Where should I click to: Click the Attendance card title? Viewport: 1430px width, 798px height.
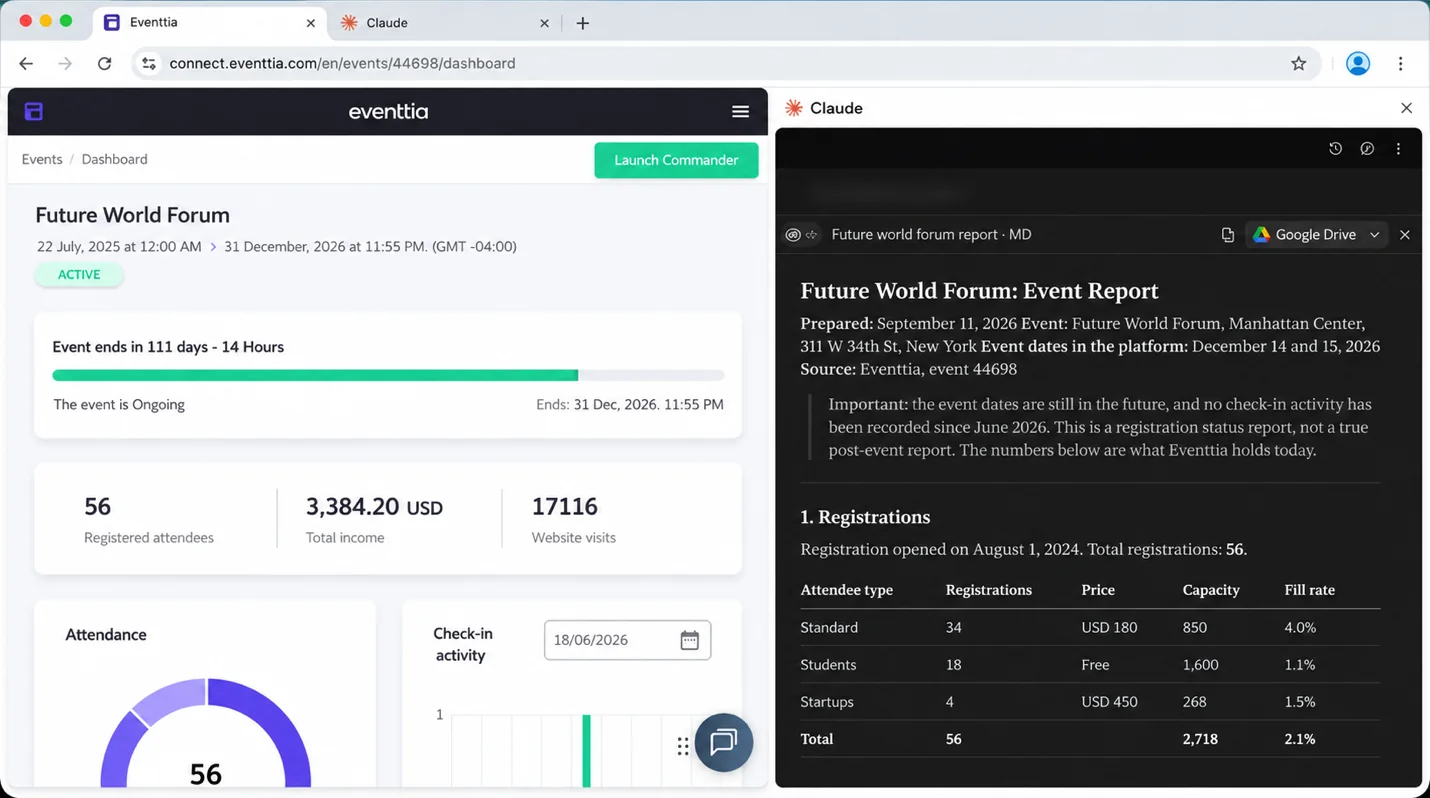[106, 635]
